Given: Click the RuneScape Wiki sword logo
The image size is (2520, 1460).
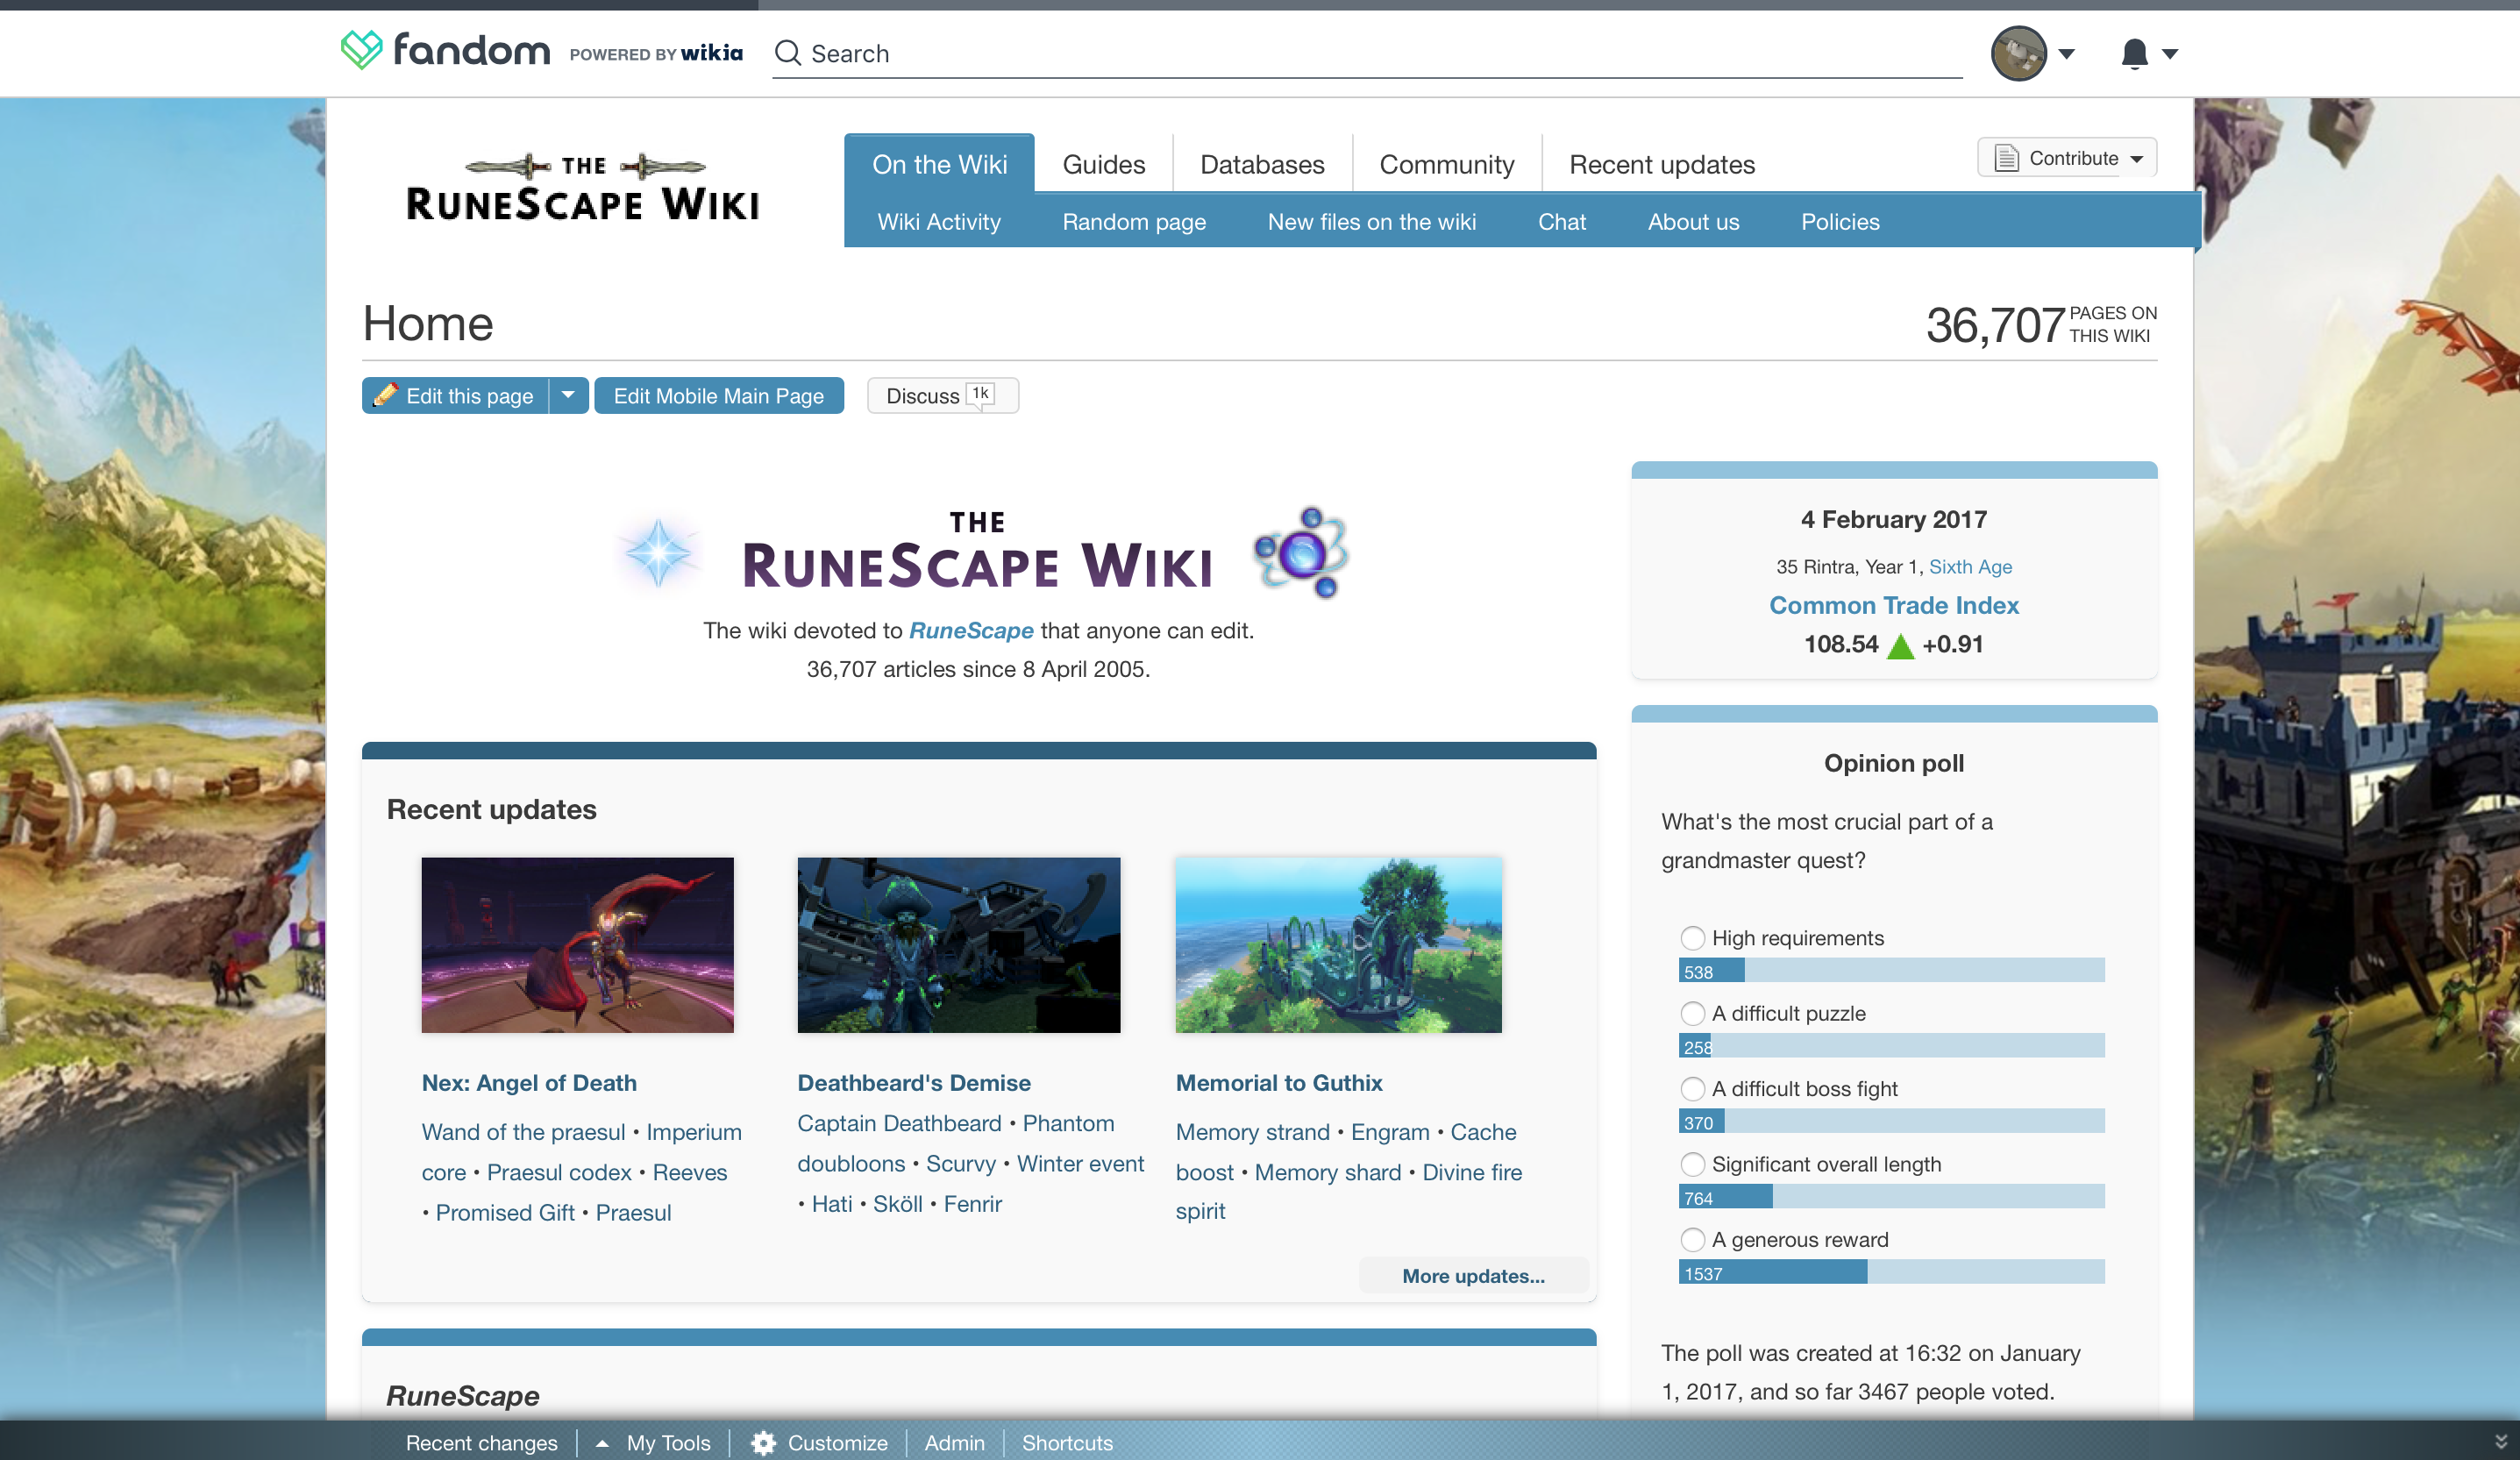Looking at the screenshot, I should 583,189.
